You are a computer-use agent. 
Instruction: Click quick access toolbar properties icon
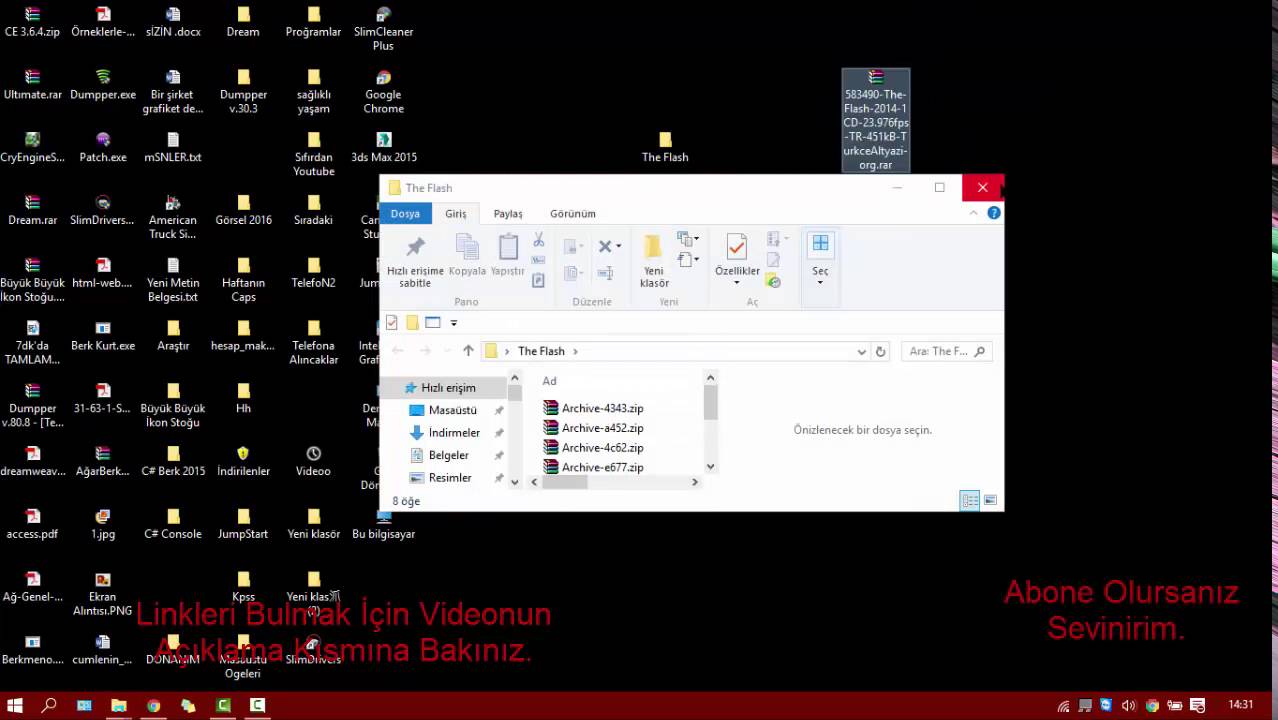[x=392, y=322]
